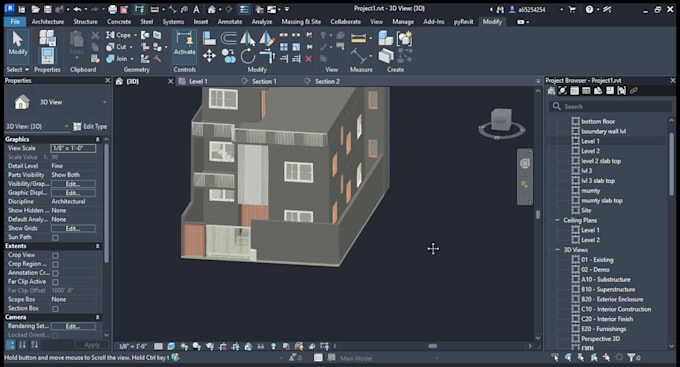
Task: Open the Help question mark icon
Action: 589,9
